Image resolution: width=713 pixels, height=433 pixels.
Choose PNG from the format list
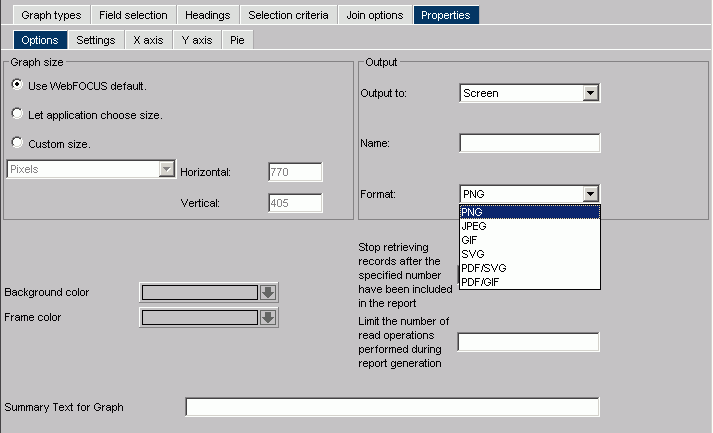530,212
